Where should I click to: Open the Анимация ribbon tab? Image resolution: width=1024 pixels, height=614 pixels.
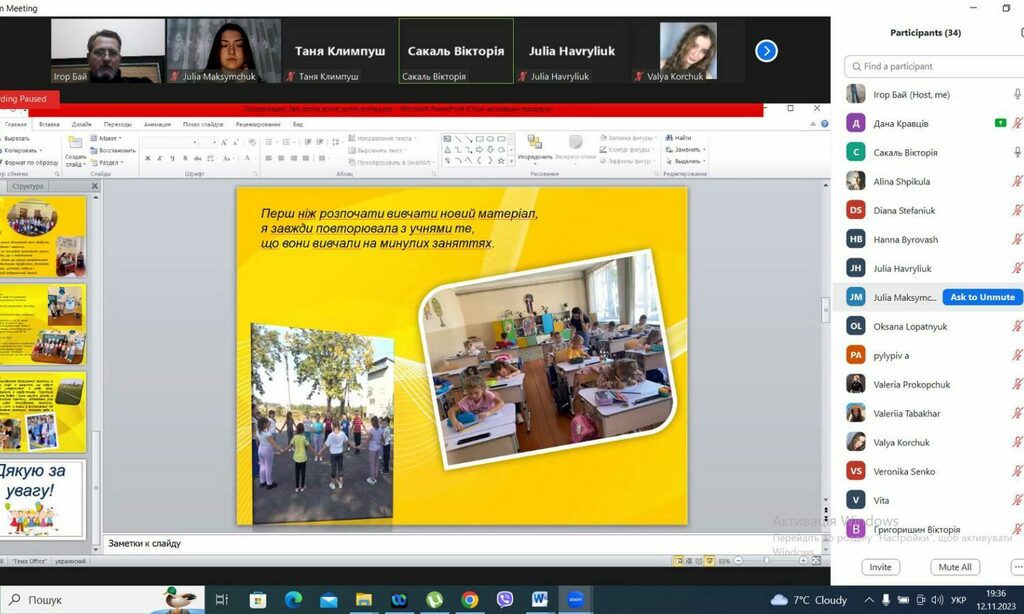click(157, 124)
